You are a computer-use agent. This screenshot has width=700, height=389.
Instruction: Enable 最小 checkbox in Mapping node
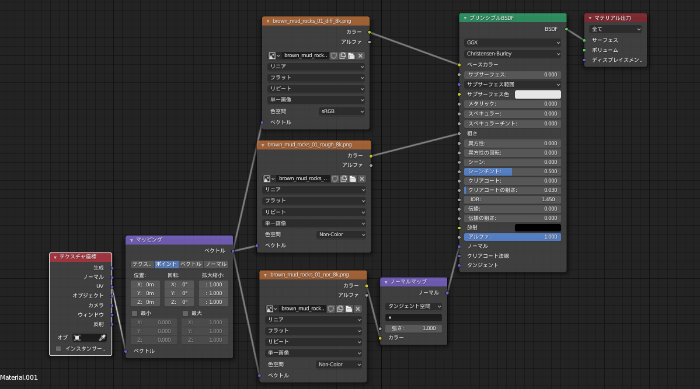(134, 314)
